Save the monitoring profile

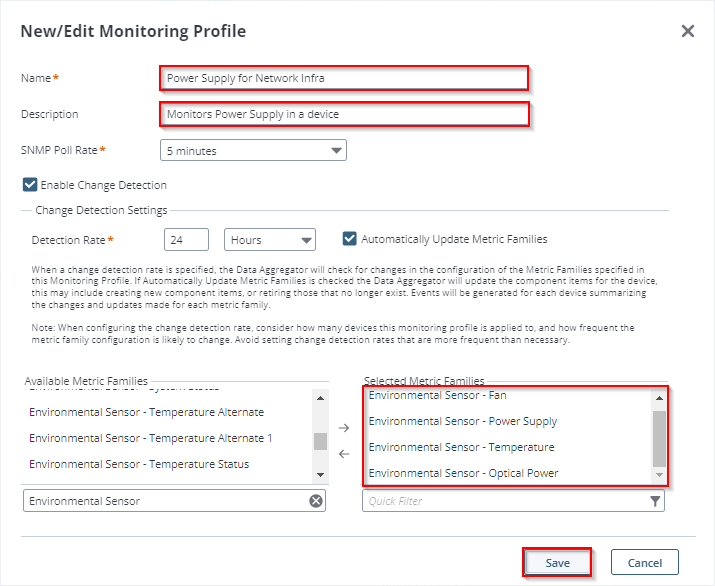(x=557, y=562)
